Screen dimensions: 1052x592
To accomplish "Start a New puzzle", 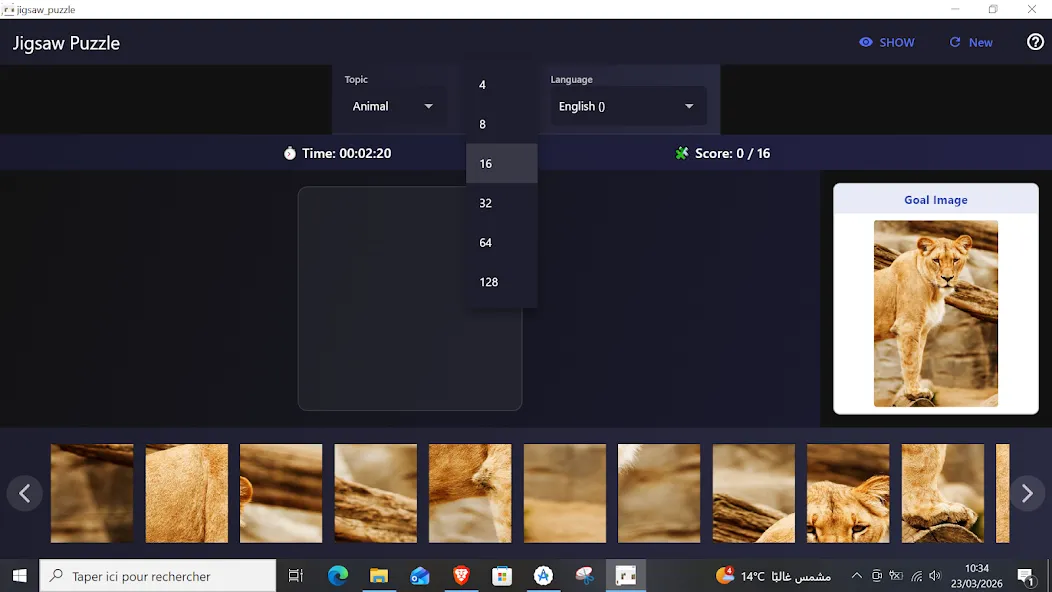I will click(x=971, y=42).
